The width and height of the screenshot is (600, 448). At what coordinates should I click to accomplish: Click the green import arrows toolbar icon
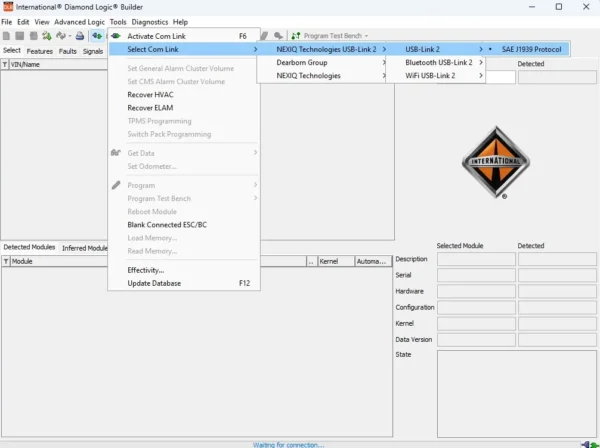(x=47, y=36)
